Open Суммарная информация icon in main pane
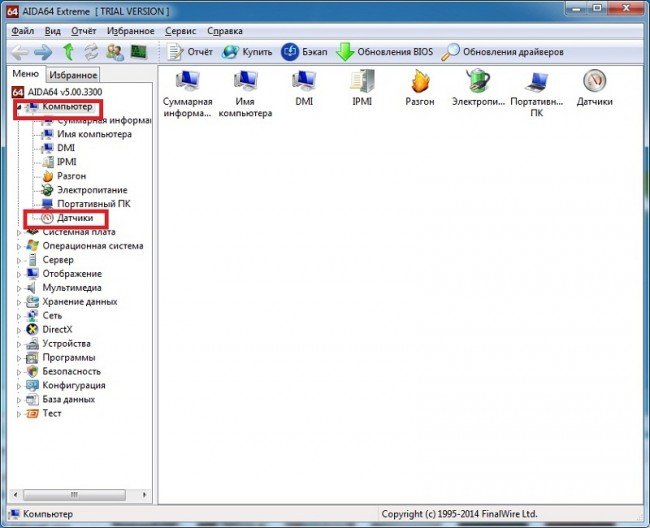The height and width of the screenshot is (528, 650). click(x=187, y=84)
